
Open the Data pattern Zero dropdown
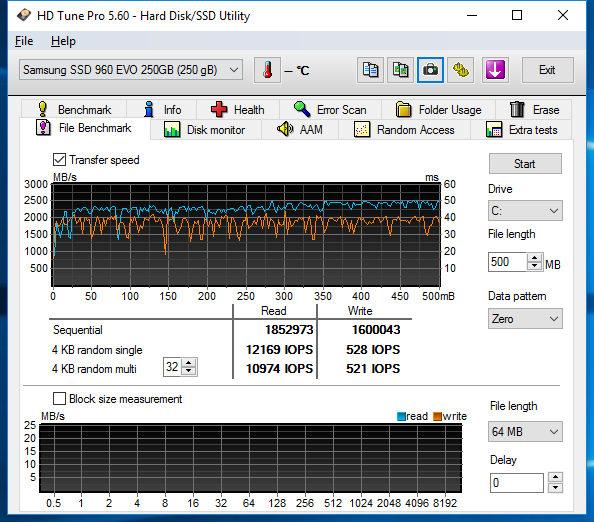click(525, 319)
